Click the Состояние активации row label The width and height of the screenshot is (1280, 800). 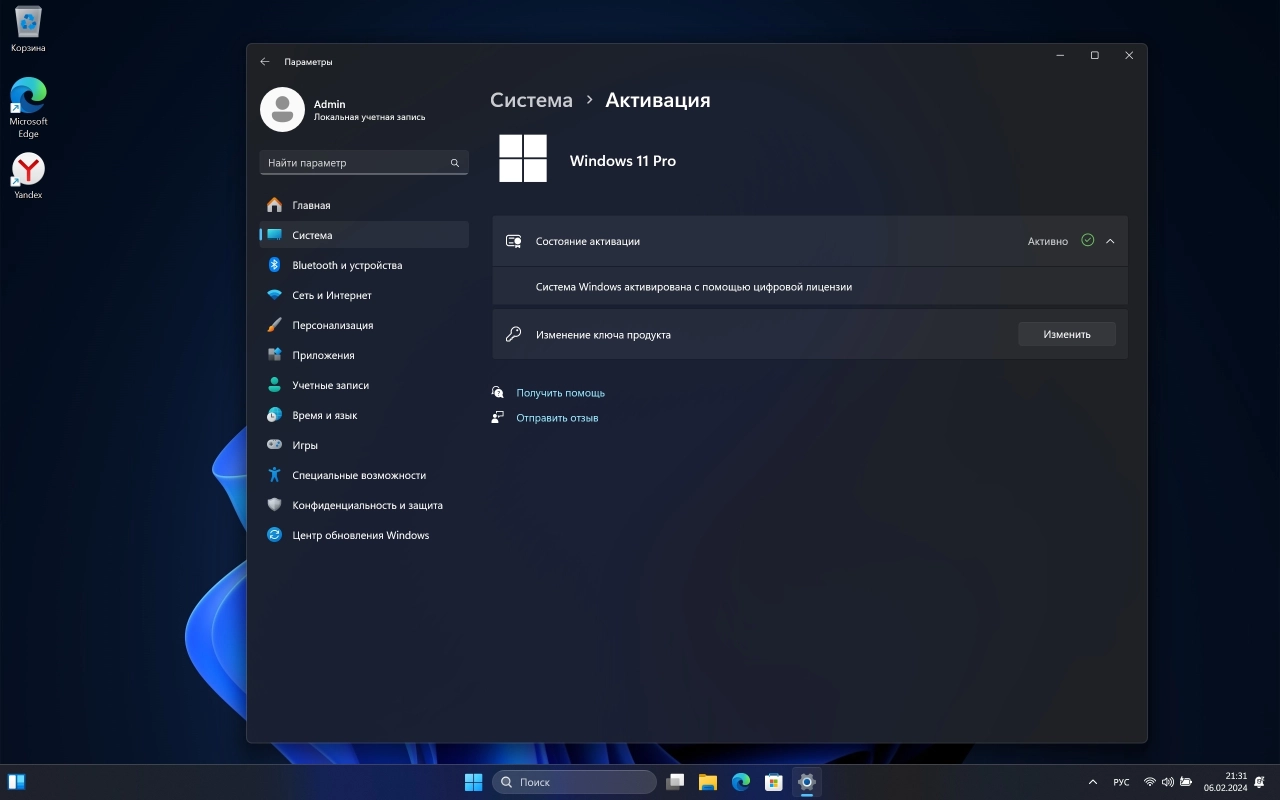[x=587, y=241]
